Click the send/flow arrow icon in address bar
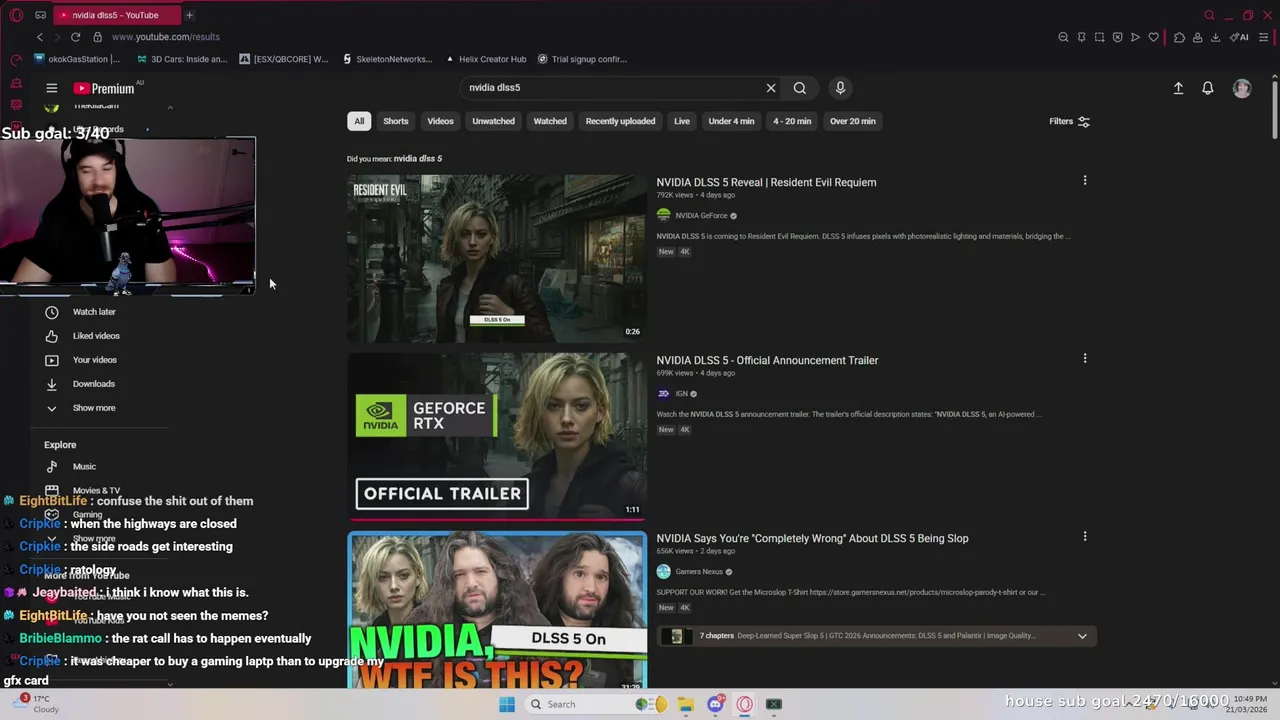Image resolution: width=1280 pixels, height=720 pixels. point(1135,37)
